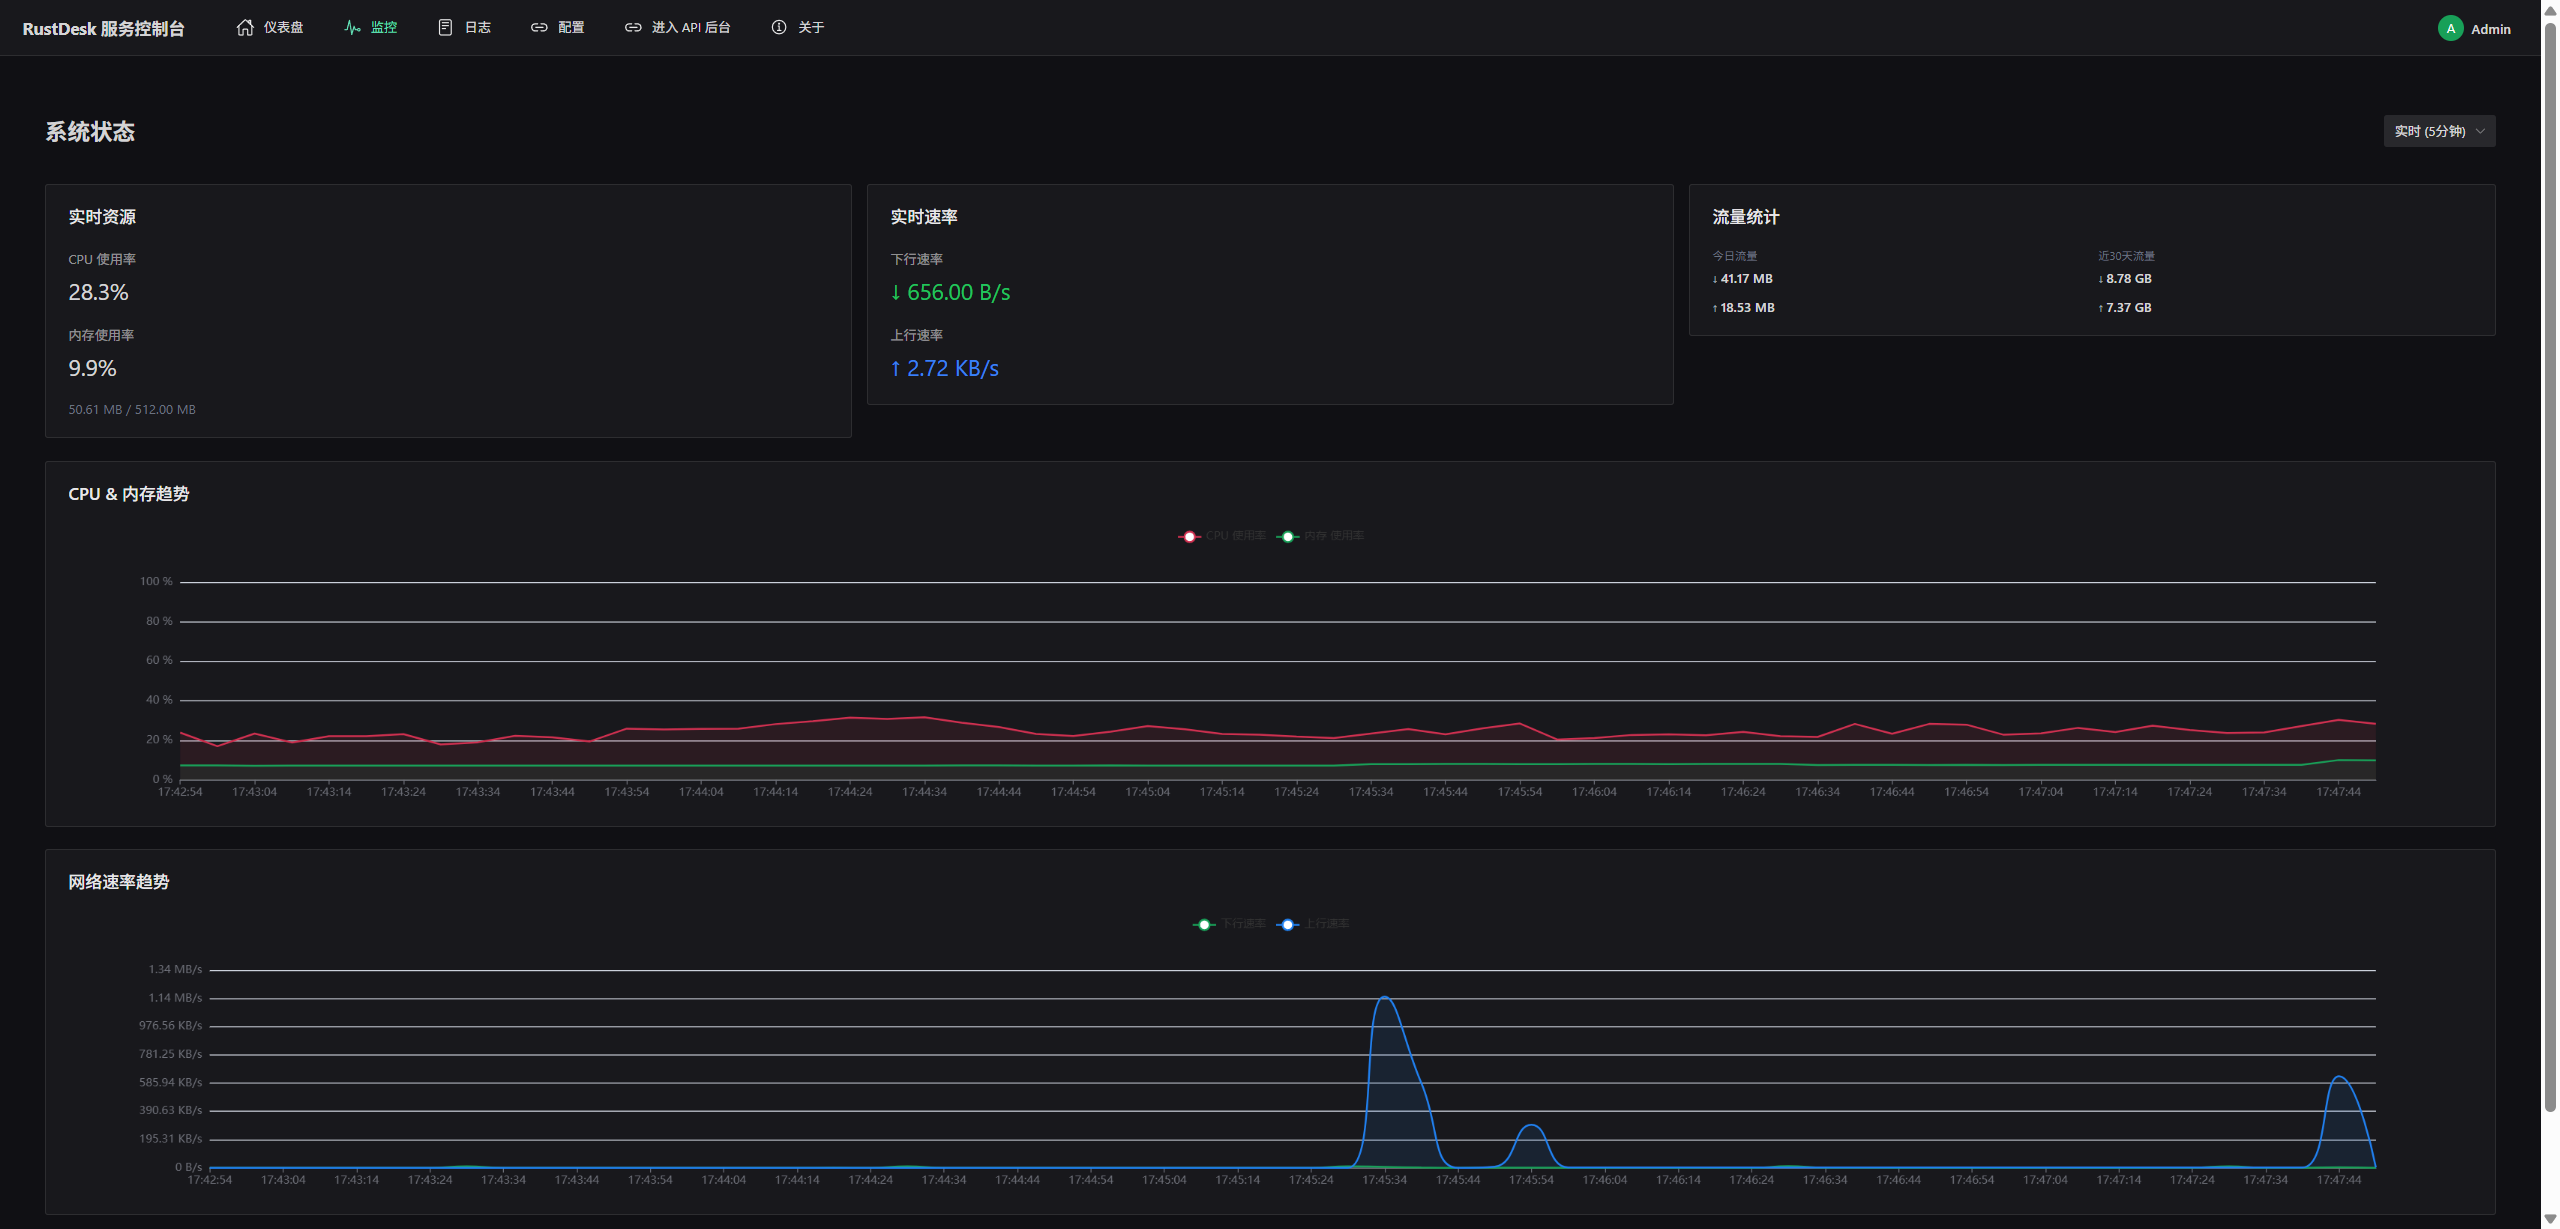The image size is (2560, 1229).
Task: Click the home icon beside 仪表盘
Action: 245,27
